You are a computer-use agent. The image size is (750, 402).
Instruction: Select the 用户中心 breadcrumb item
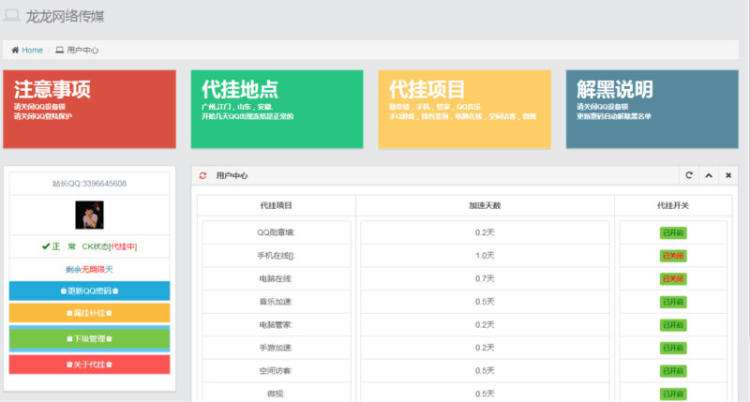(83, 49)
